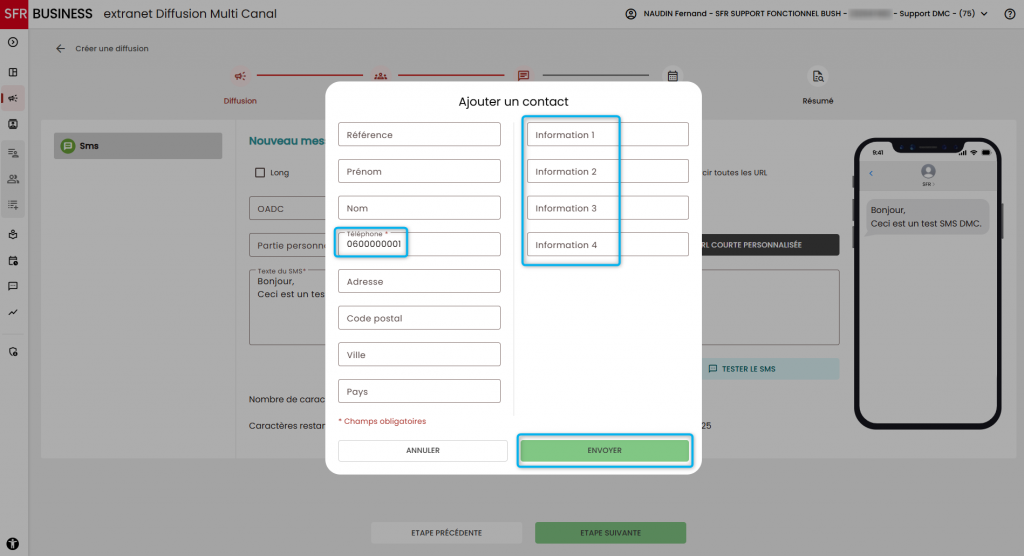Open the contact card icon in the sidebar

(x=13, y=124)
